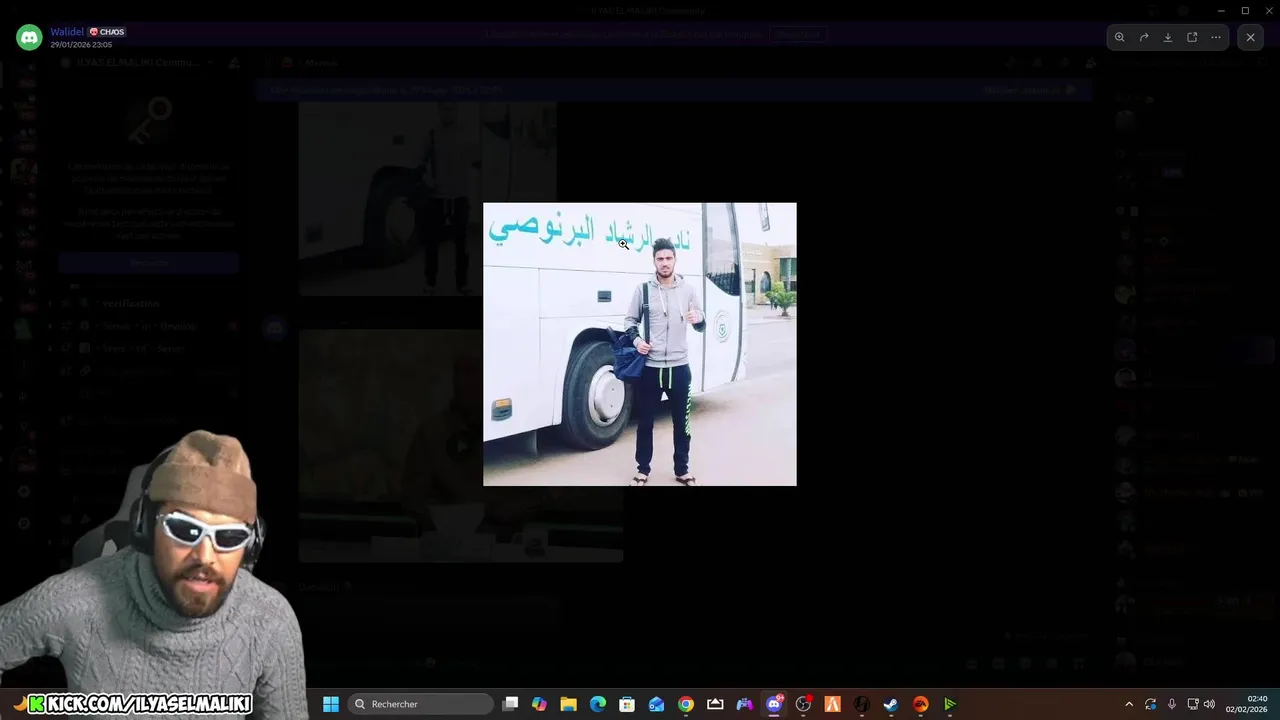Open the volume control in the tray
The width and height of the screenshot is (1280, 720).
(1209, 704)
